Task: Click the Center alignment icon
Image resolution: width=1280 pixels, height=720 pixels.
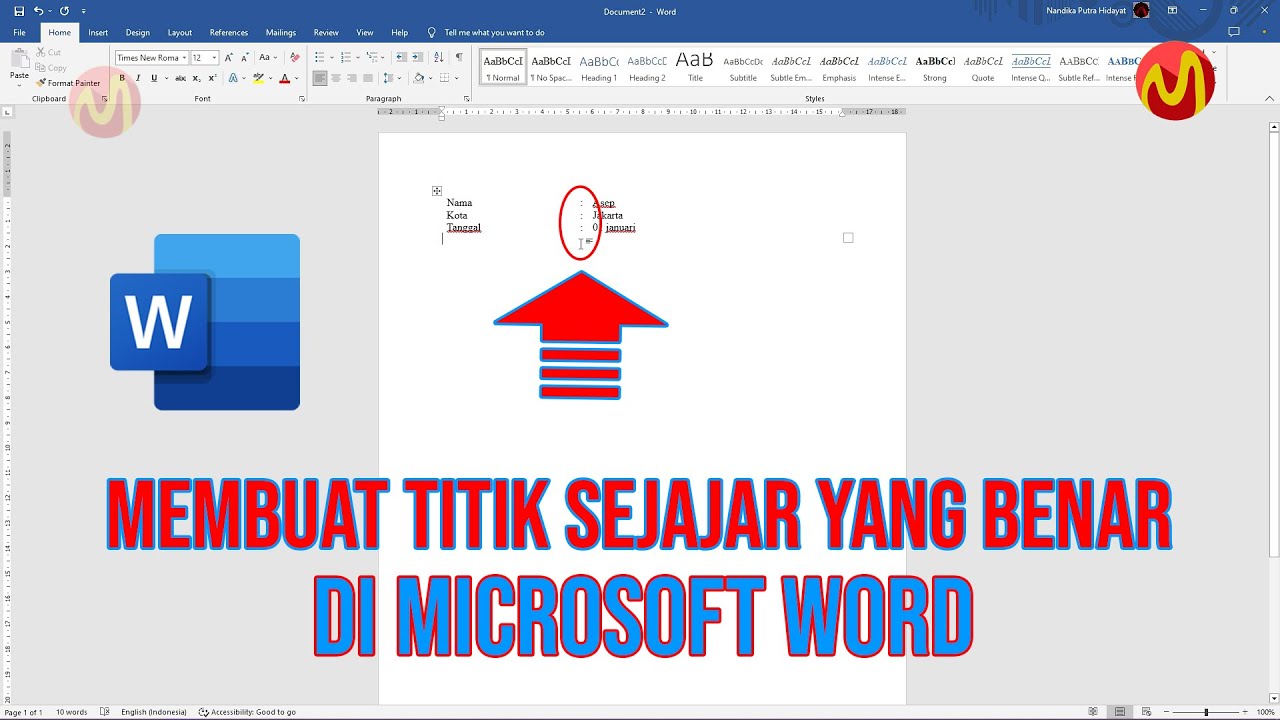Action: [x=336, y=78]
